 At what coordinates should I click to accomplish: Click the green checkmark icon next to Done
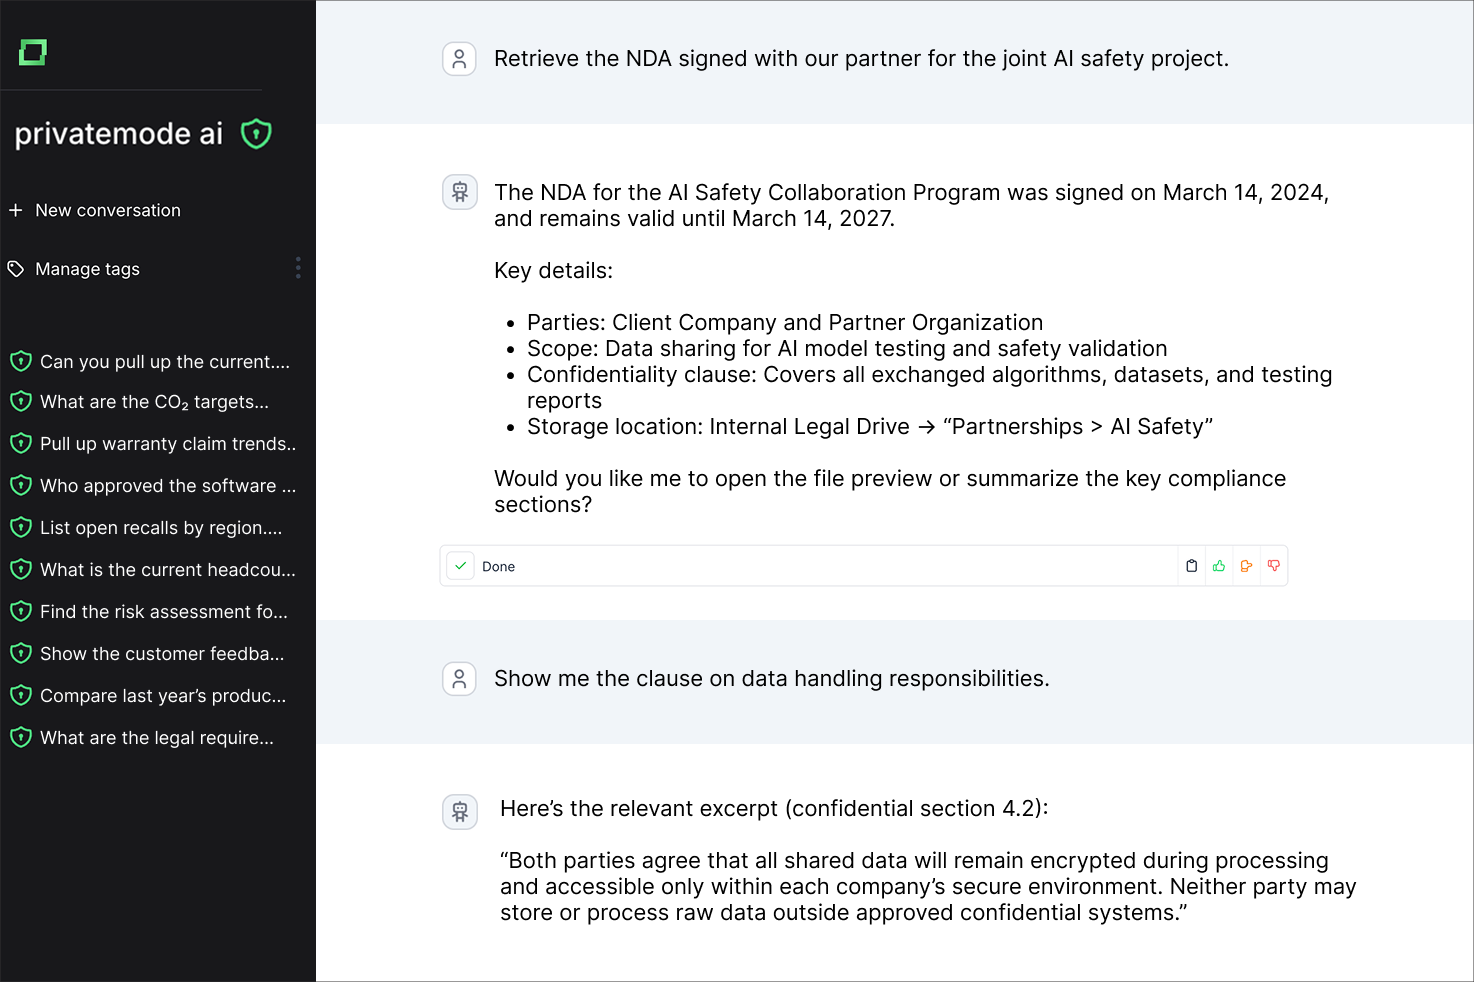point(460,566)
